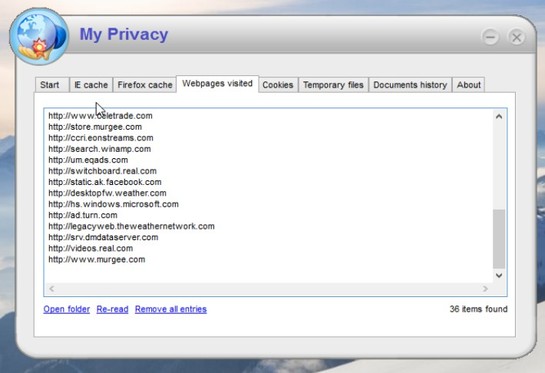Minimize the My Privacy window
This screenshot has width=545, height=373.
point(490,37)
